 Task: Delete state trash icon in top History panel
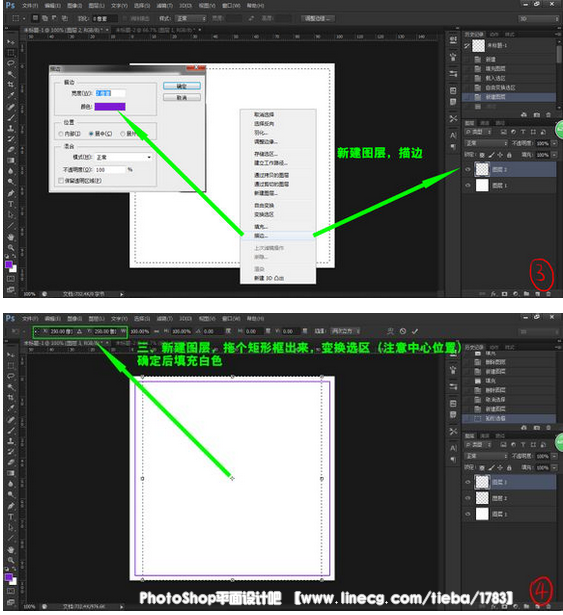click(548, 115)
